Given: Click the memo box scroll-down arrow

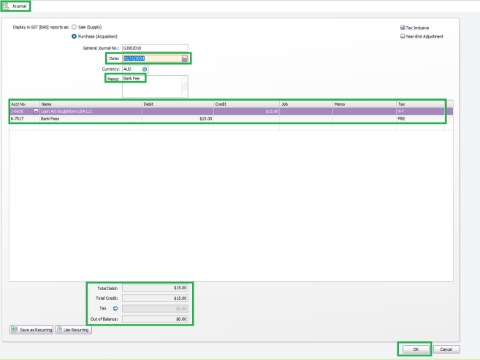Looking at the screenshot, I should point(185,95).
